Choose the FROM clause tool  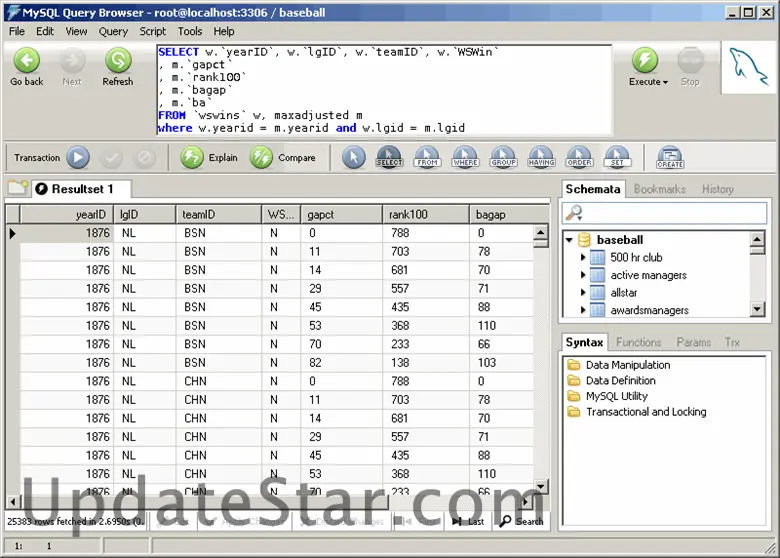click(427, 157)
